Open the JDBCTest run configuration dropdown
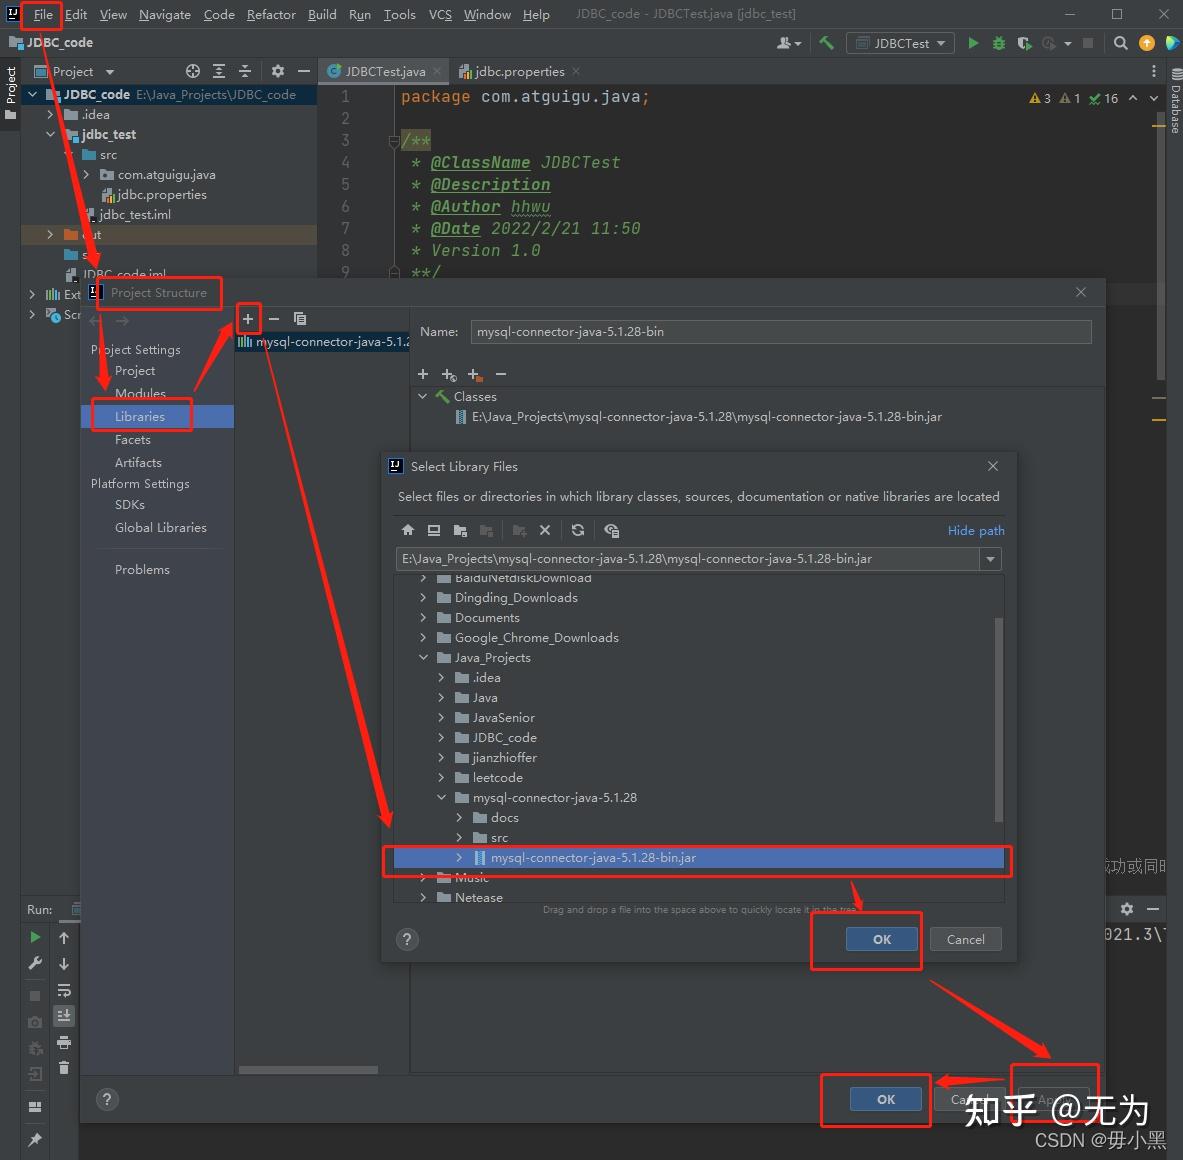Screen dimensions: 1183x1160 click(900, 43)
